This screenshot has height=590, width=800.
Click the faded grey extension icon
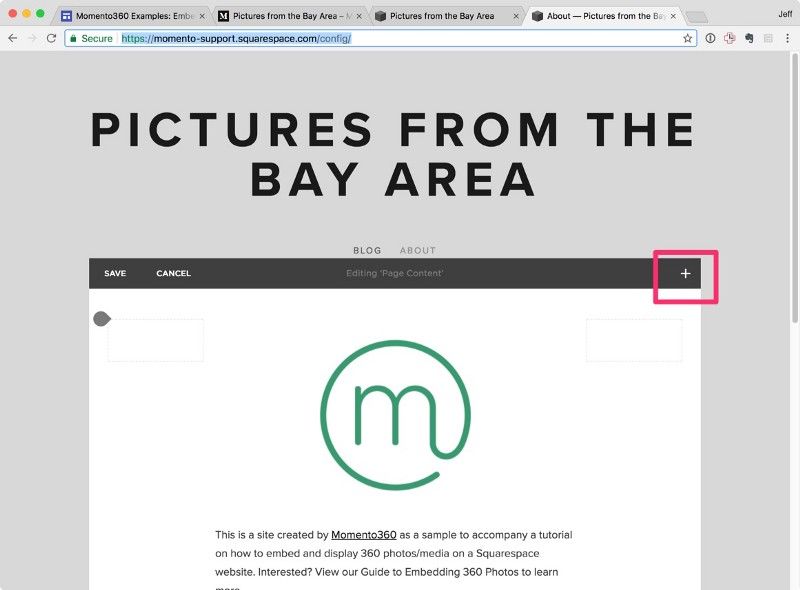point(768,38)
